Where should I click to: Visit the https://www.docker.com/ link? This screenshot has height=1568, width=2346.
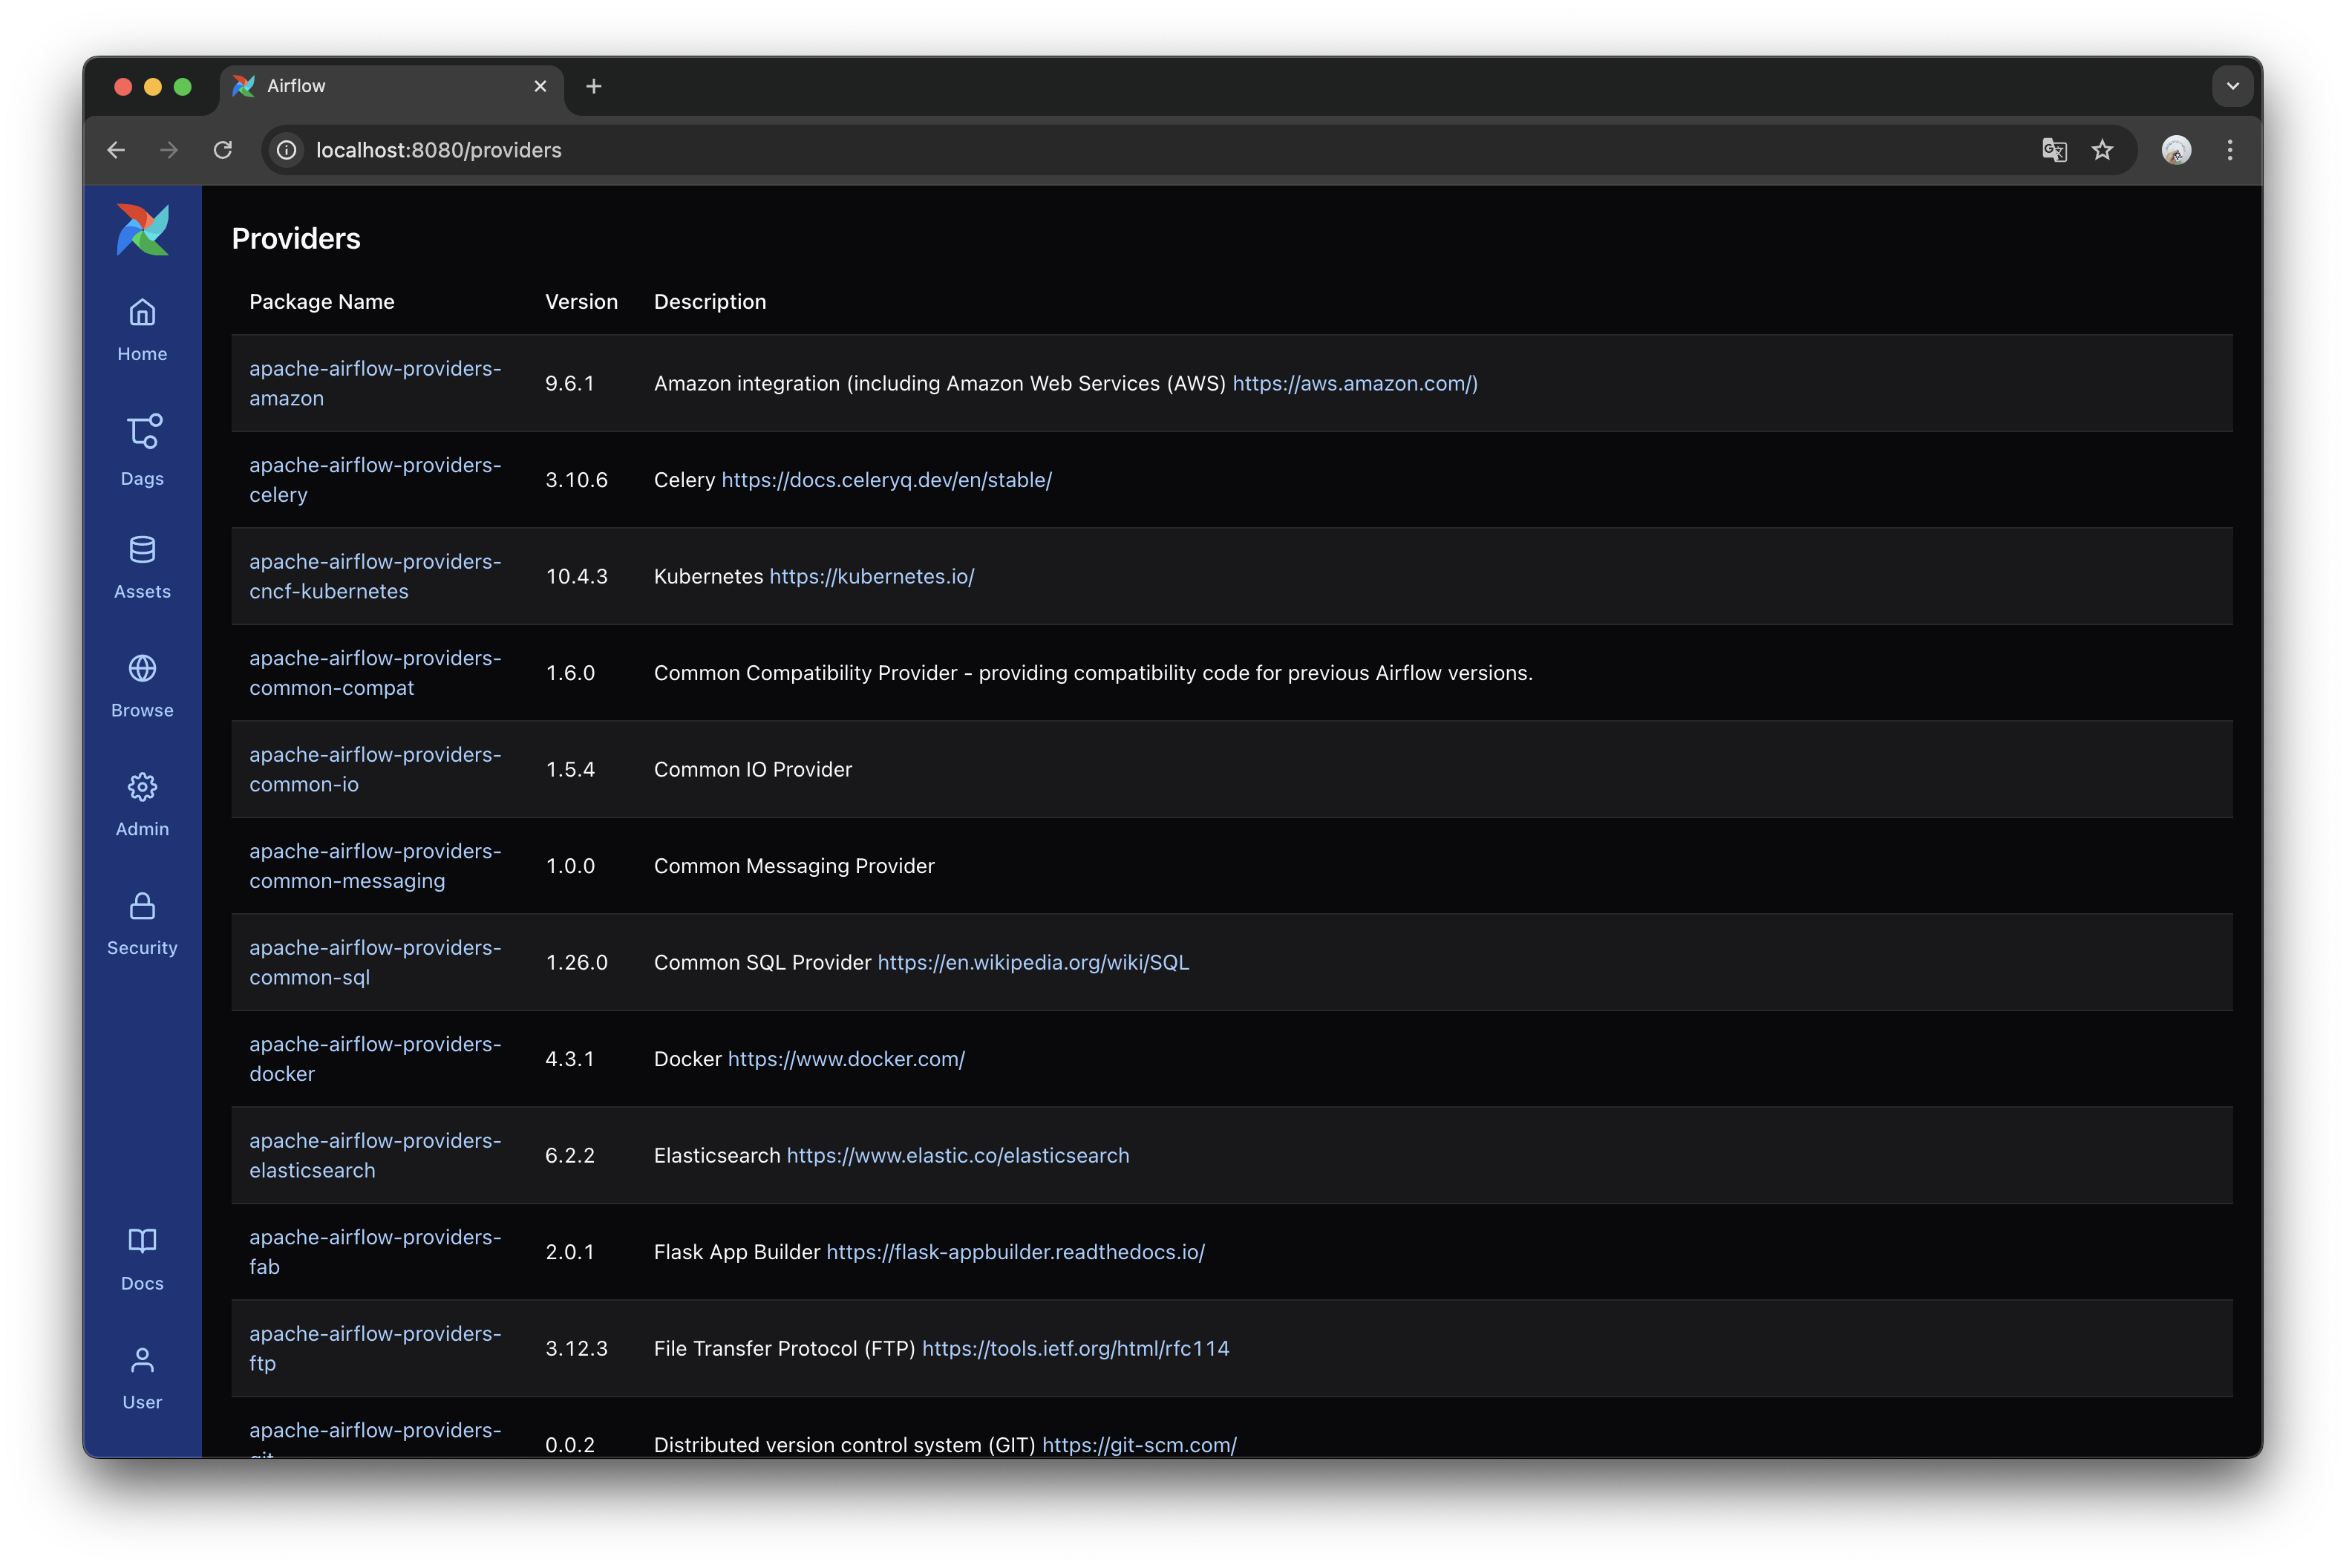[846, 1059]
